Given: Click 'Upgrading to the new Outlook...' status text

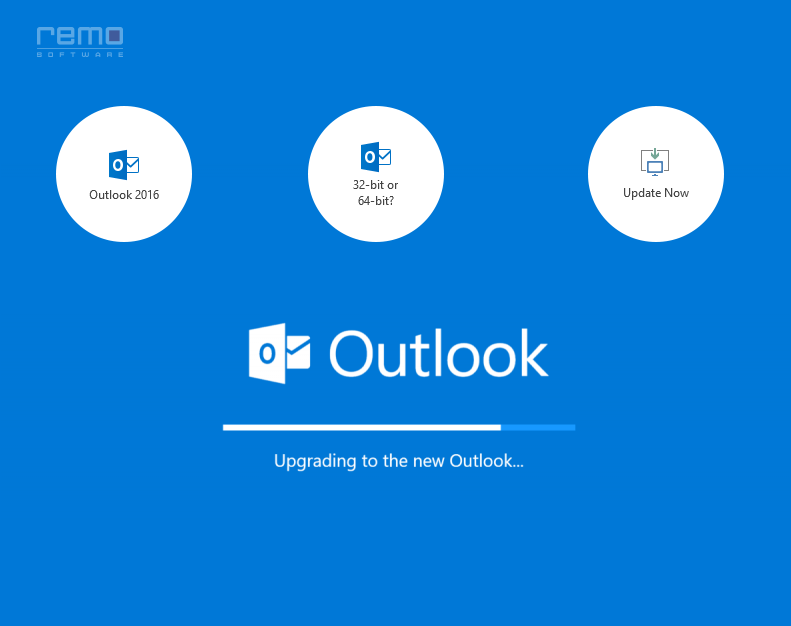Looking at the screenshot, I should point(399,461).
